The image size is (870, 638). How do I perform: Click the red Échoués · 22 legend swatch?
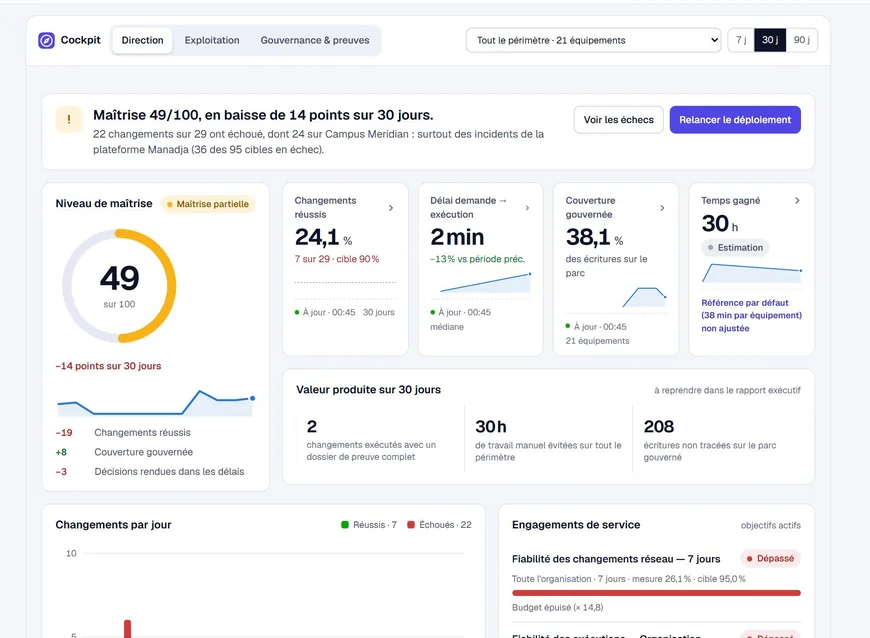pyautogui.click(x=411, y=525)
